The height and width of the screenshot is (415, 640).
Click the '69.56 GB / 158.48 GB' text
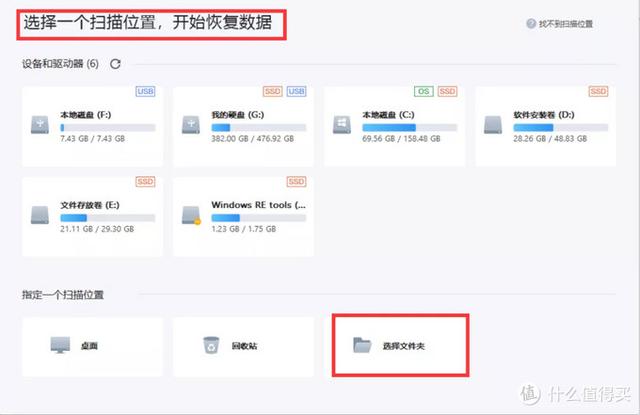(401, 139)
